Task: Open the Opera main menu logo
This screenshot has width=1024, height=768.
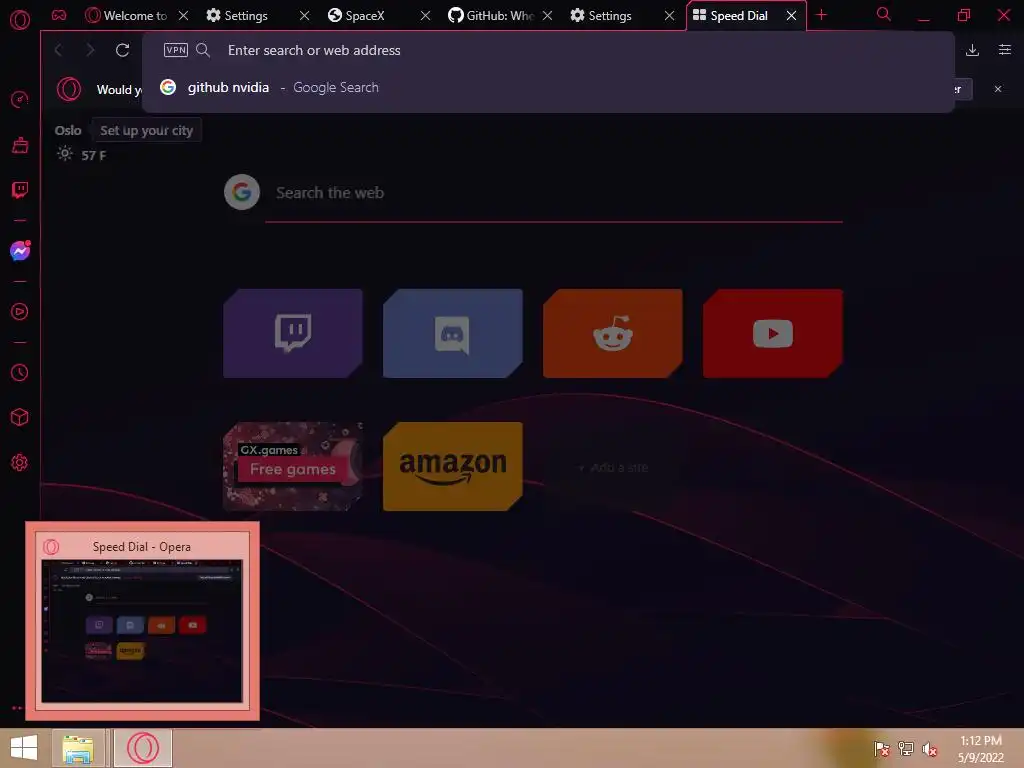Action: click(x=20, y=20)
